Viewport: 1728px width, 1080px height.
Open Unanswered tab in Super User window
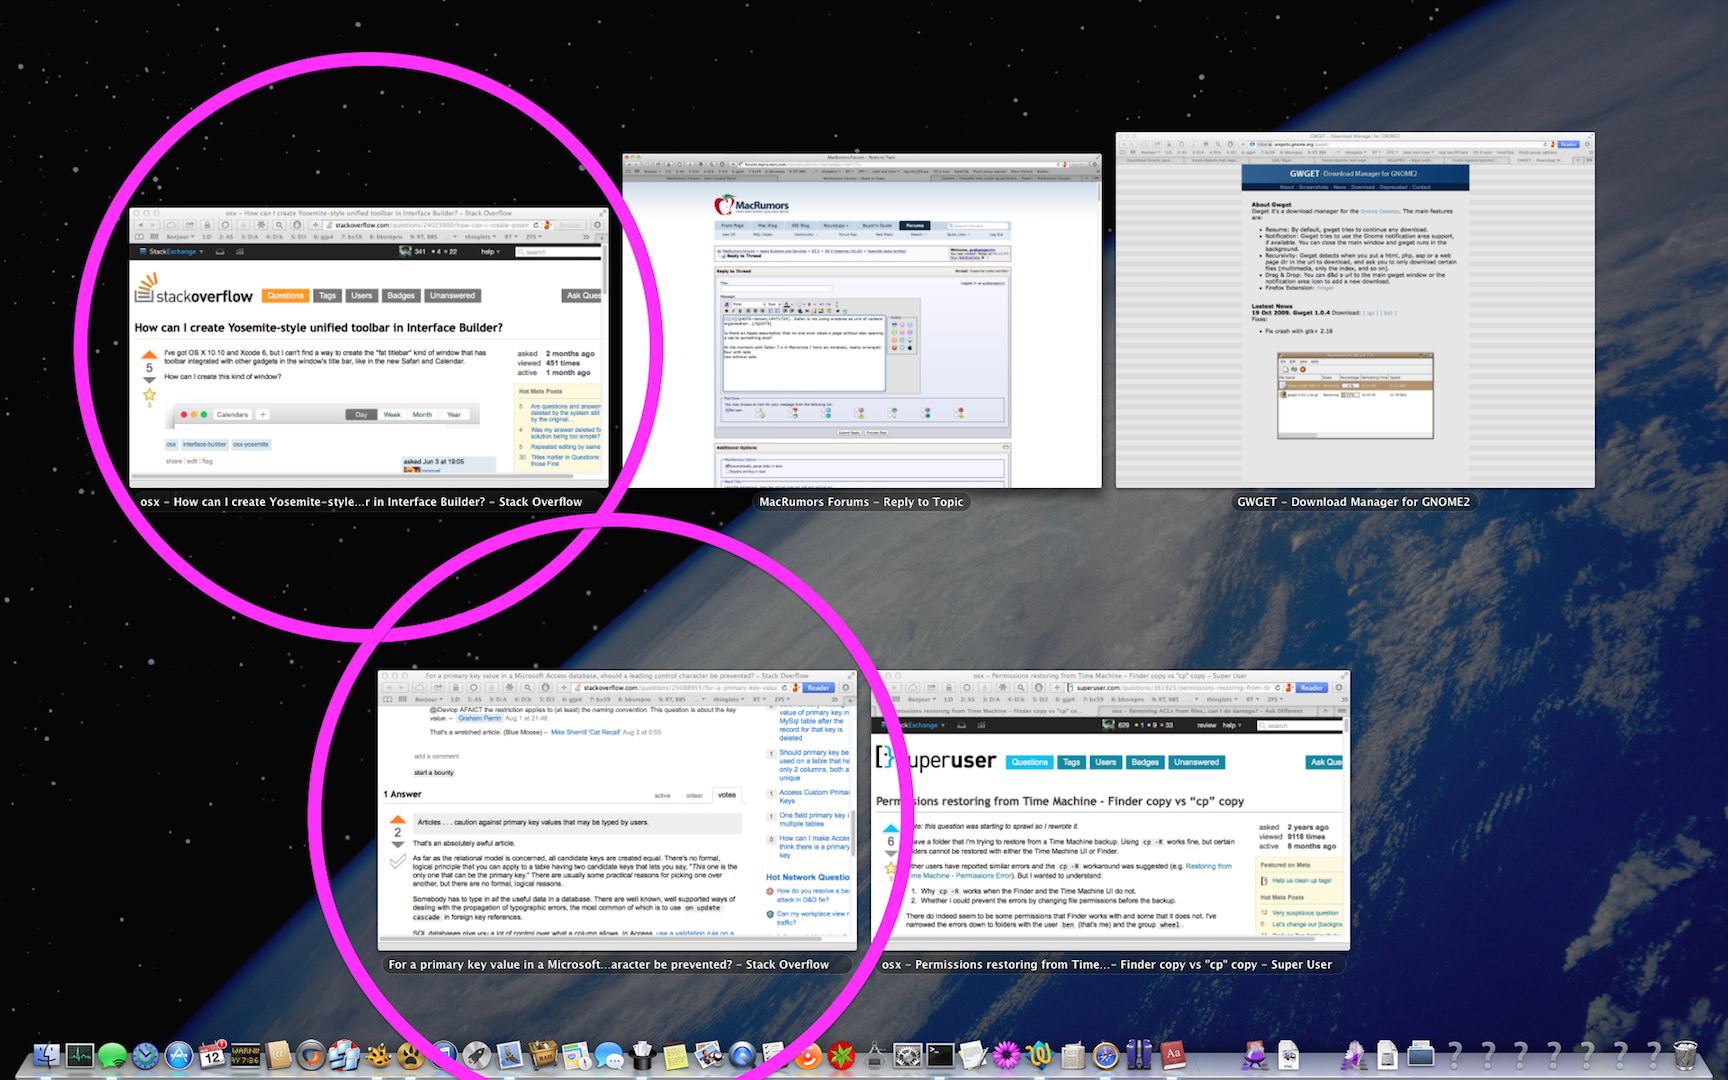pos(1196,762)
